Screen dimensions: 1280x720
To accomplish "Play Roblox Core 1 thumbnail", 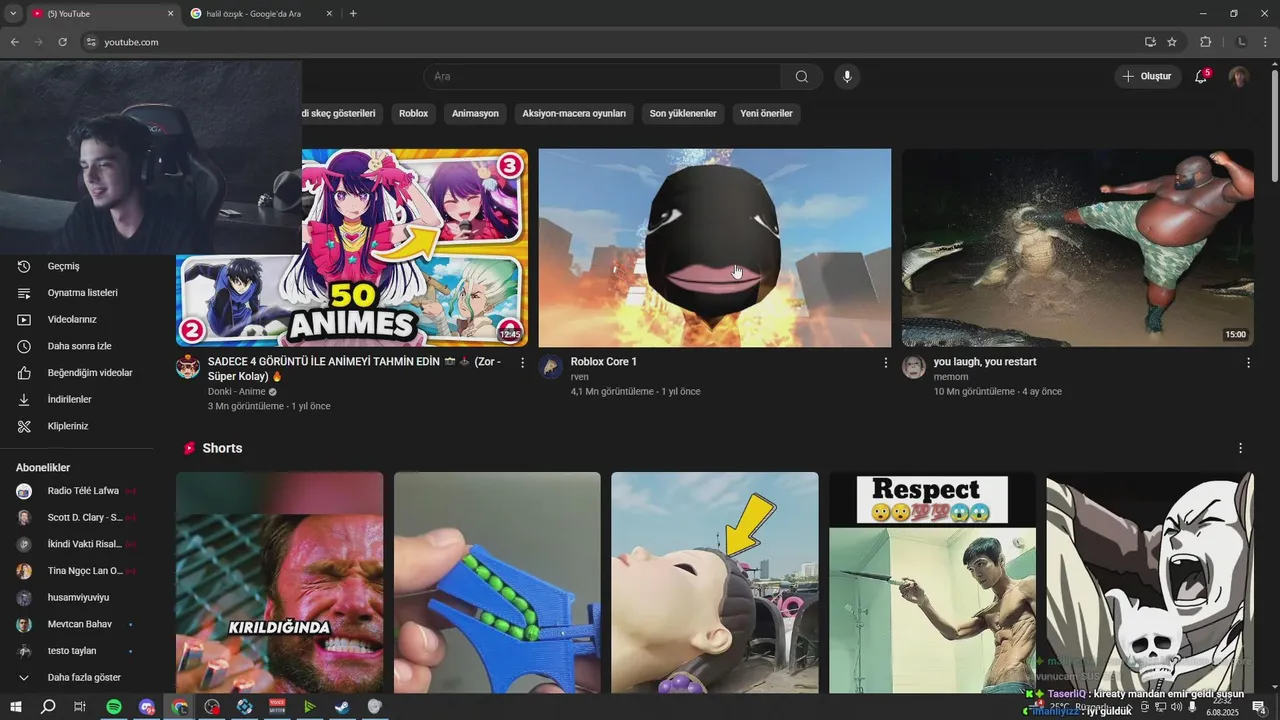I will (715, 248).
